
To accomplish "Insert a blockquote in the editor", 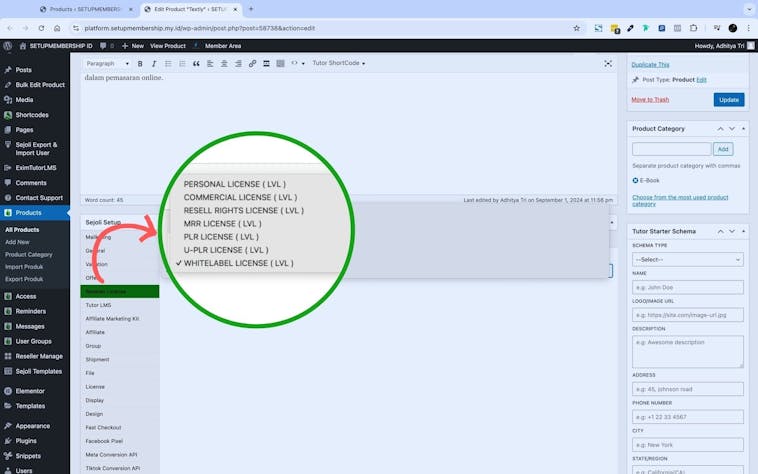I will [x=196, y=63].
